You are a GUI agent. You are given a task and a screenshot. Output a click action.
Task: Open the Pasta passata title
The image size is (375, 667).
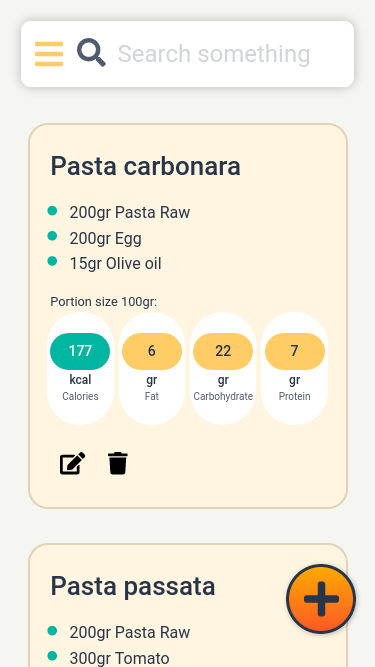(133, 586)
